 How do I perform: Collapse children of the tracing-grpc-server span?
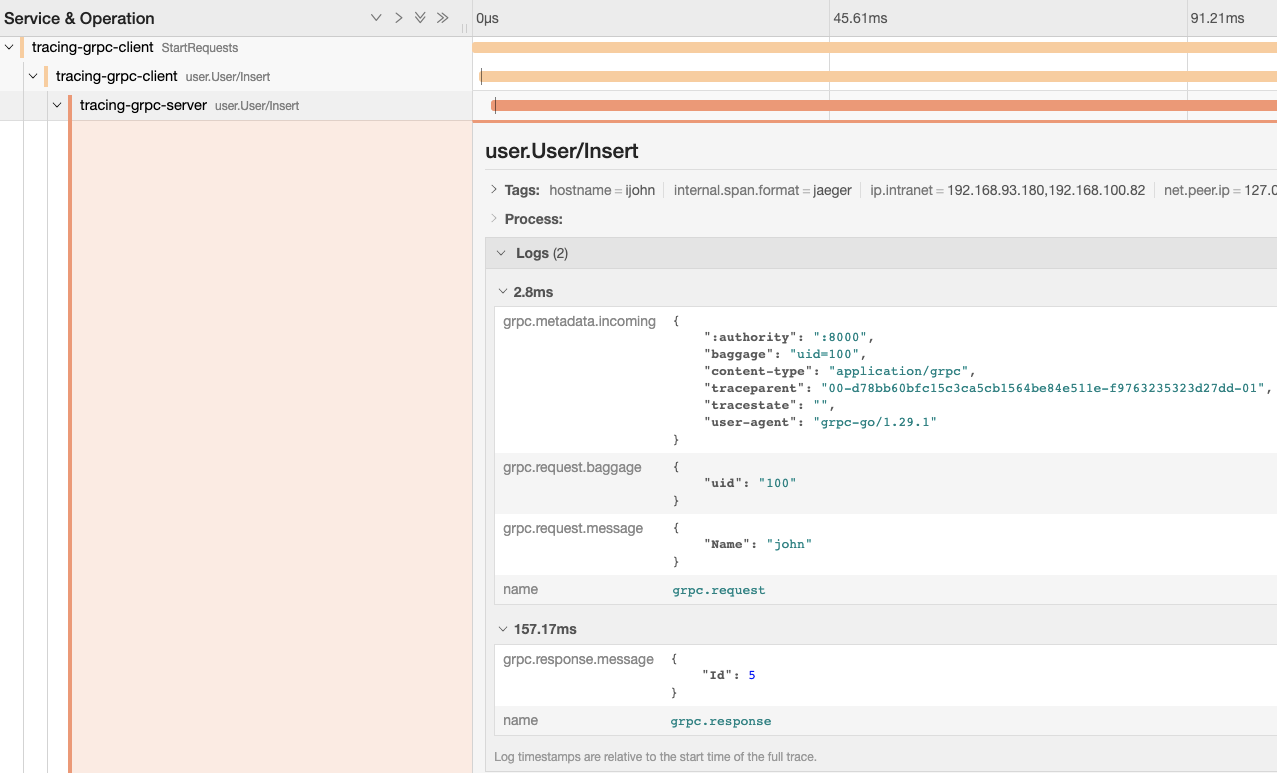coord(57,105)
